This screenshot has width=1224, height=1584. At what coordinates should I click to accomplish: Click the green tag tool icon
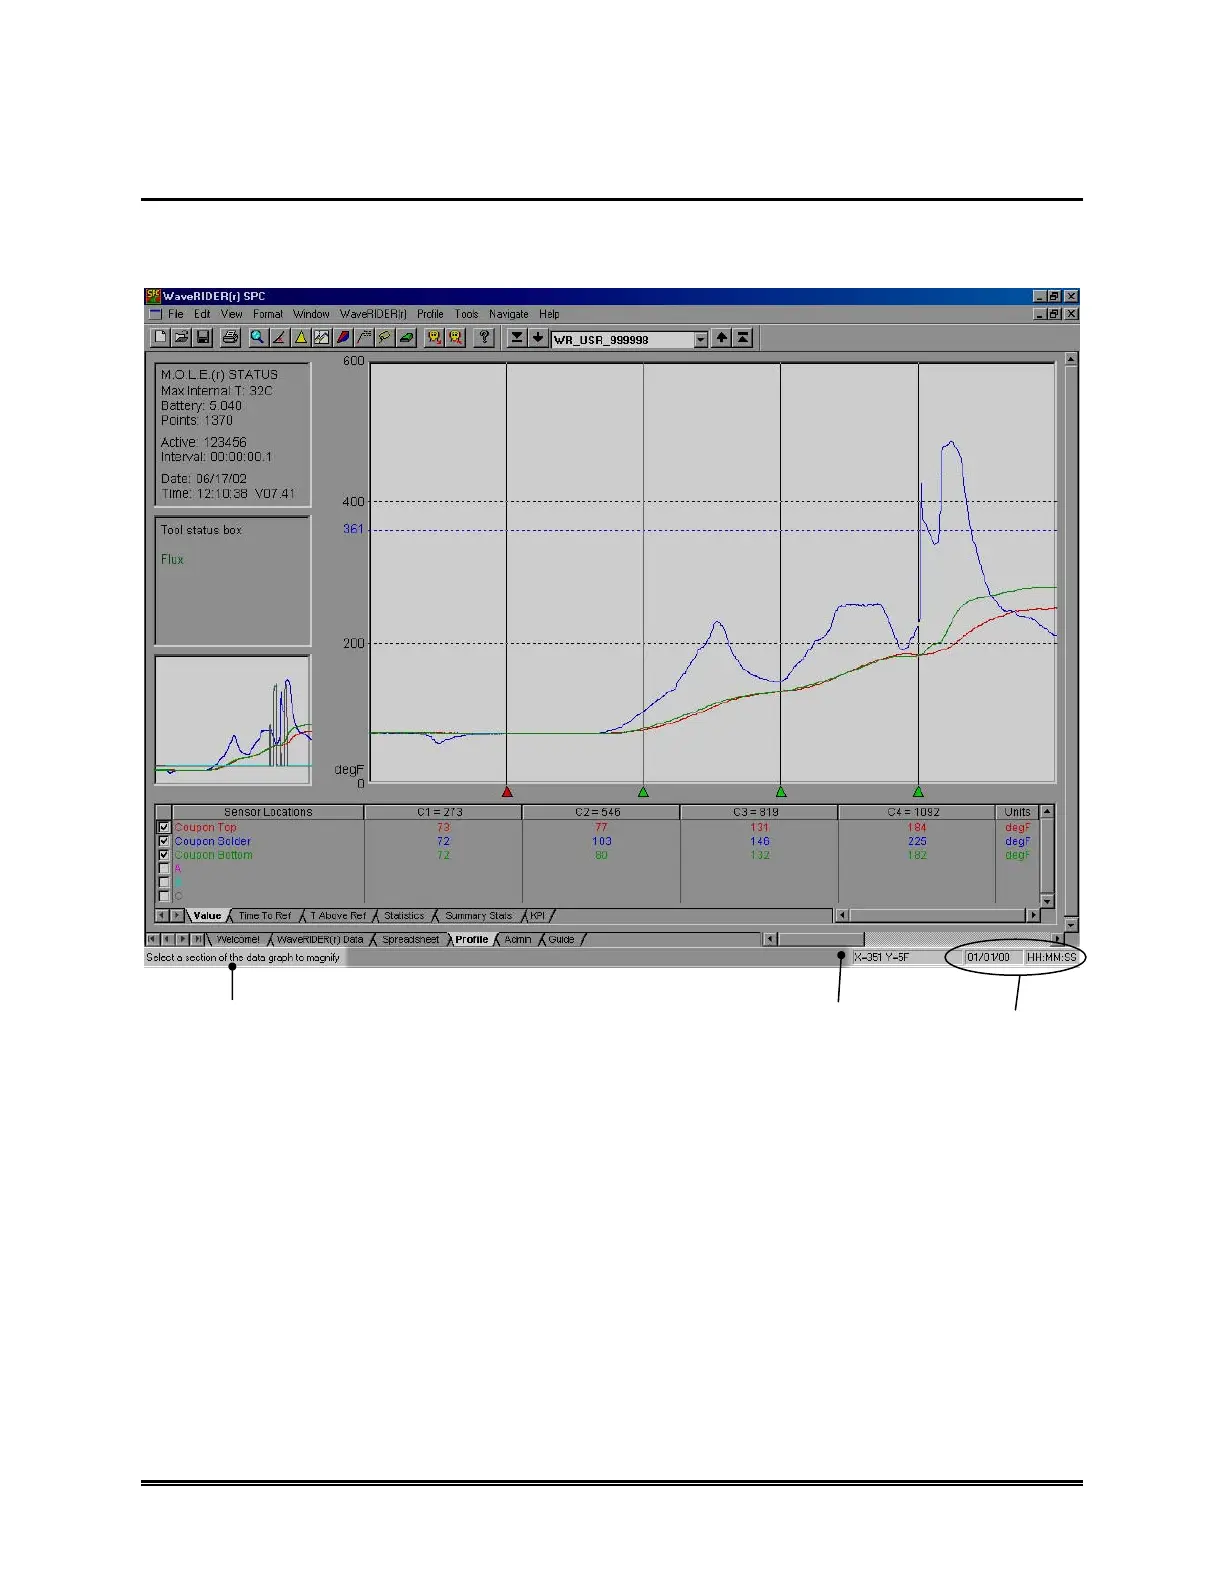coord(385,338)
